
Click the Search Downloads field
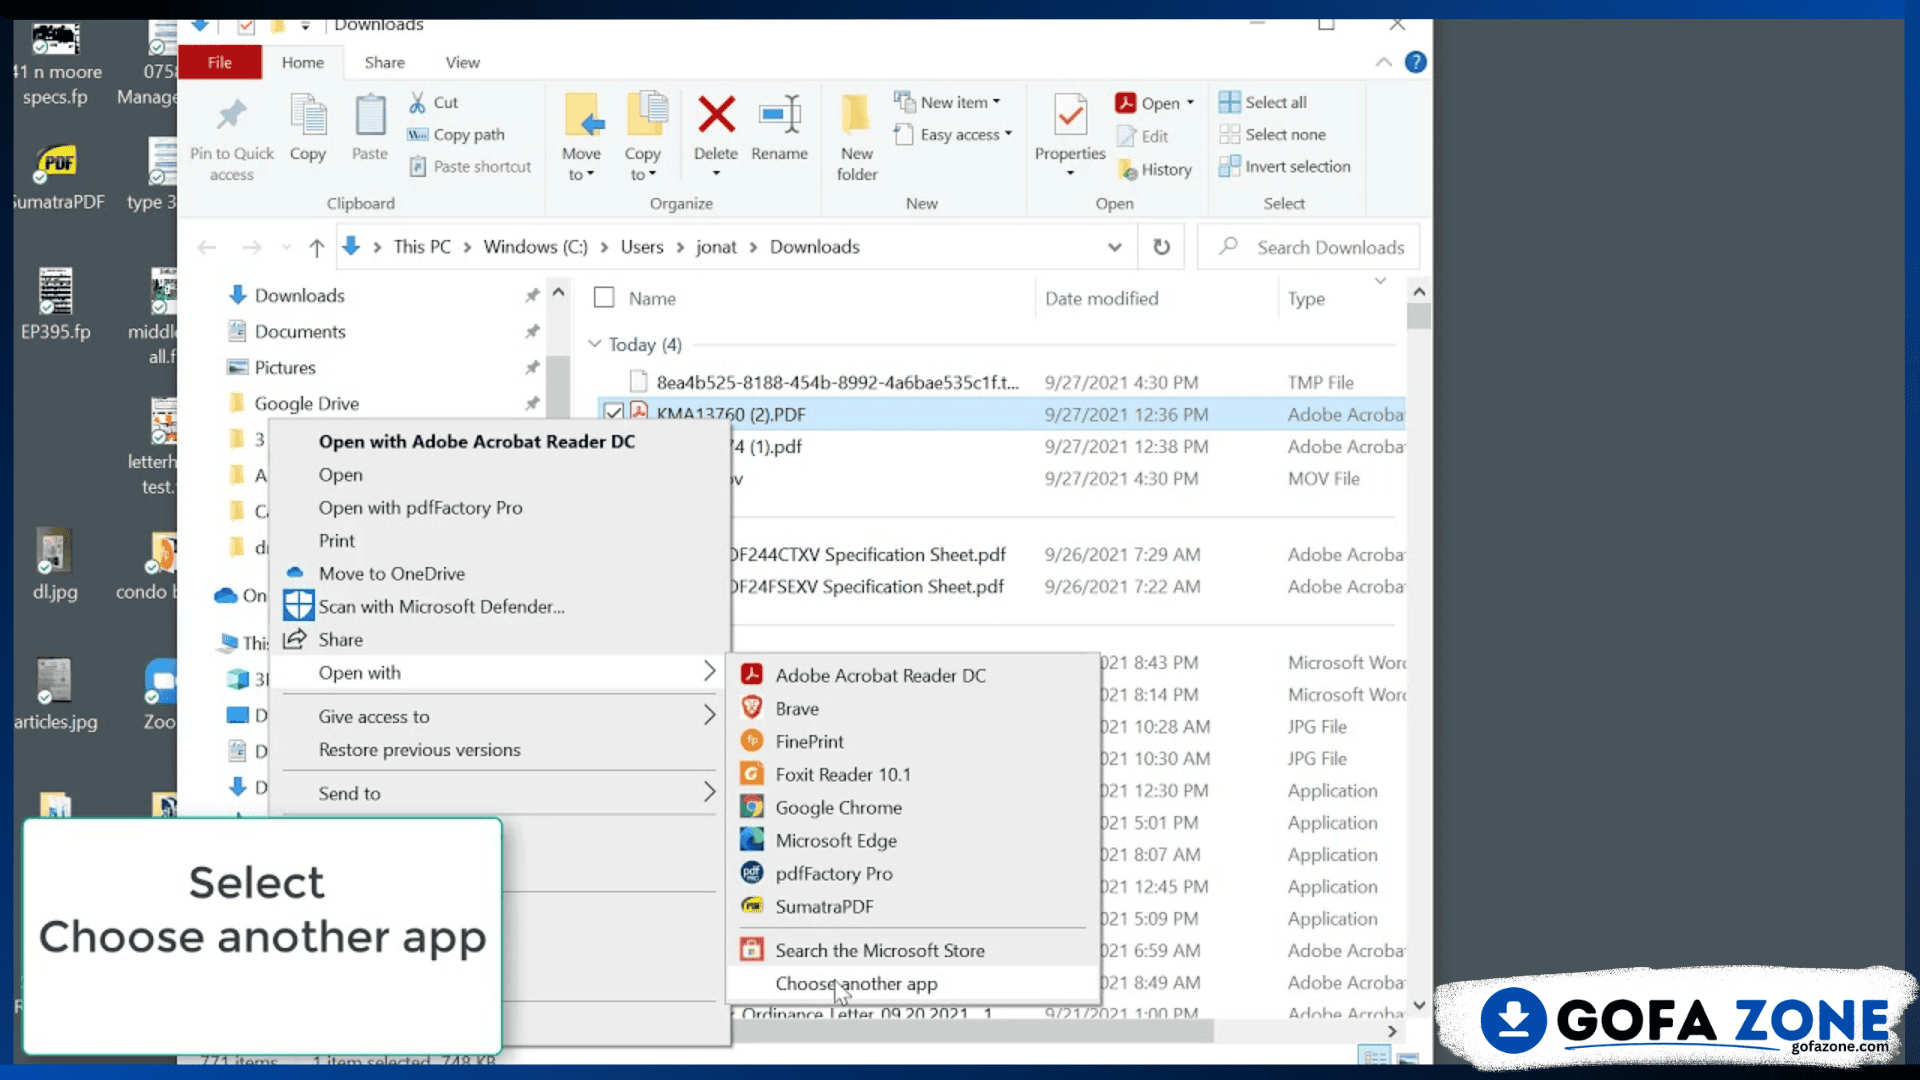1308,247
